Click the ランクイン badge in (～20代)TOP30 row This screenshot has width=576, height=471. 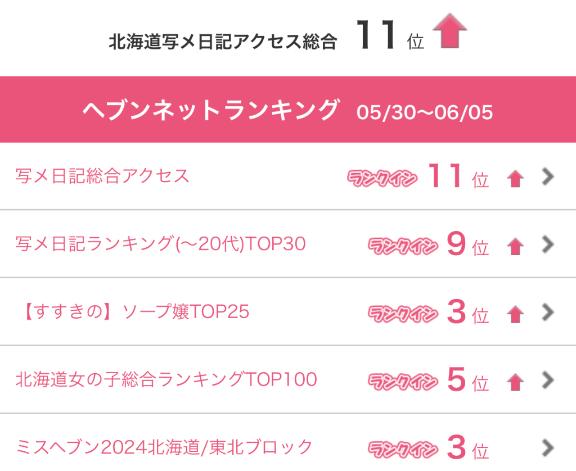tap(403, 246)
